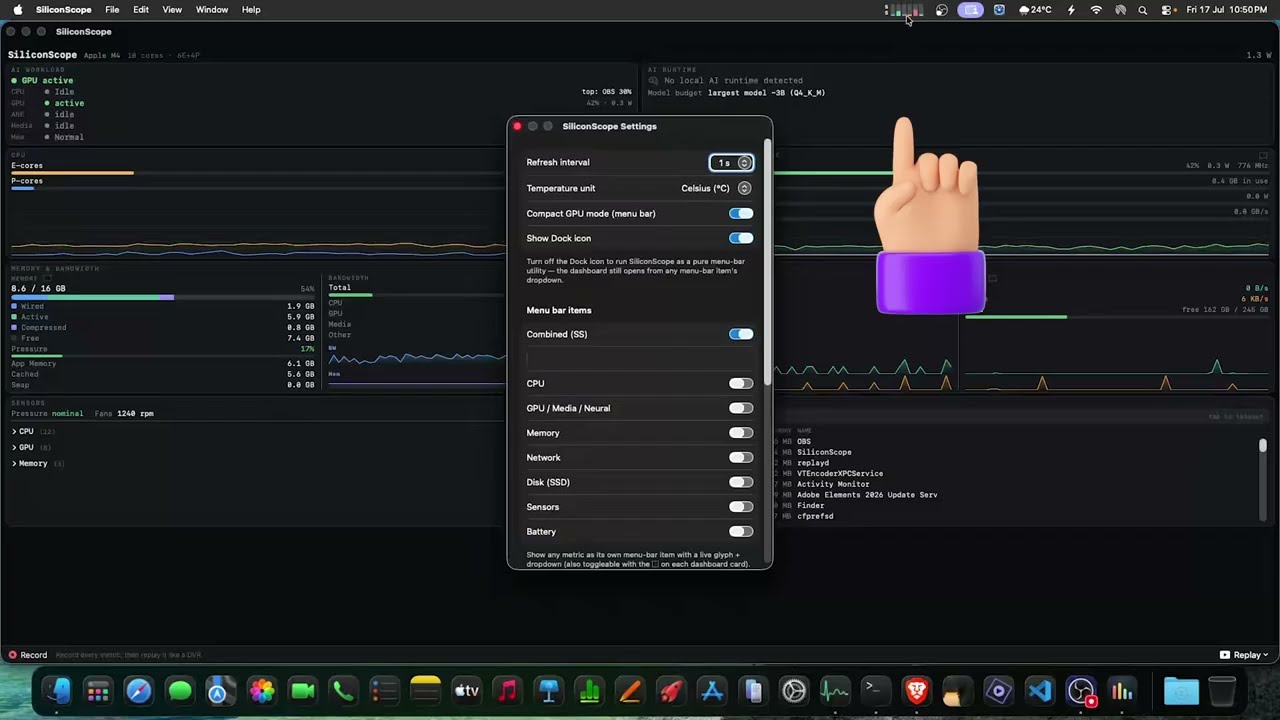
Task: Turn on Memory menu bar item
Action: (x=741, y=433)
